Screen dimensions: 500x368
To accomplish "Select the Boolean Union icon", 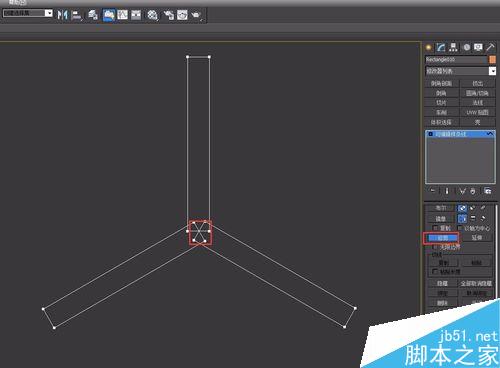I will click(462, 208).
